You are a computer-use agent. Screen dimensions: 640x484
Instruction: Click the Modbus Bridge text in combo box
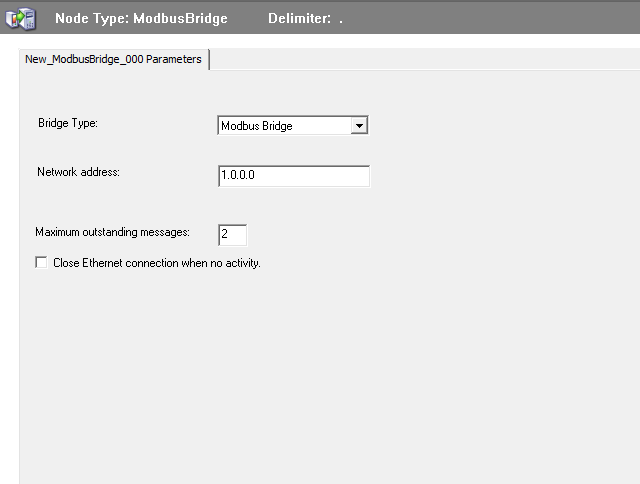[256, 126]
